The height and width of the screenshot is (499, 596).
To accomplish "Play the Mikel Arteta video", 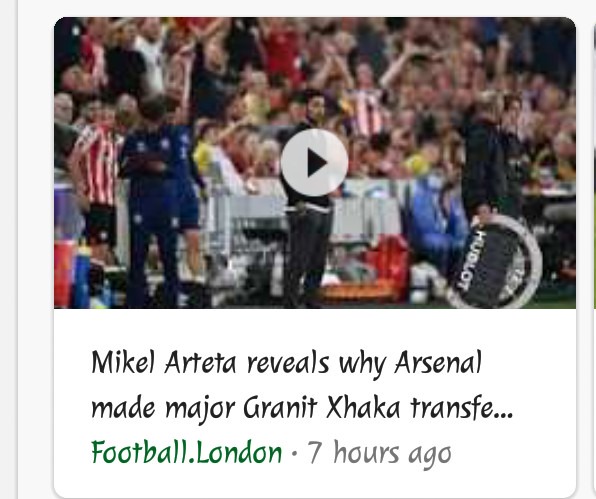I will click(x=314, y=162).
